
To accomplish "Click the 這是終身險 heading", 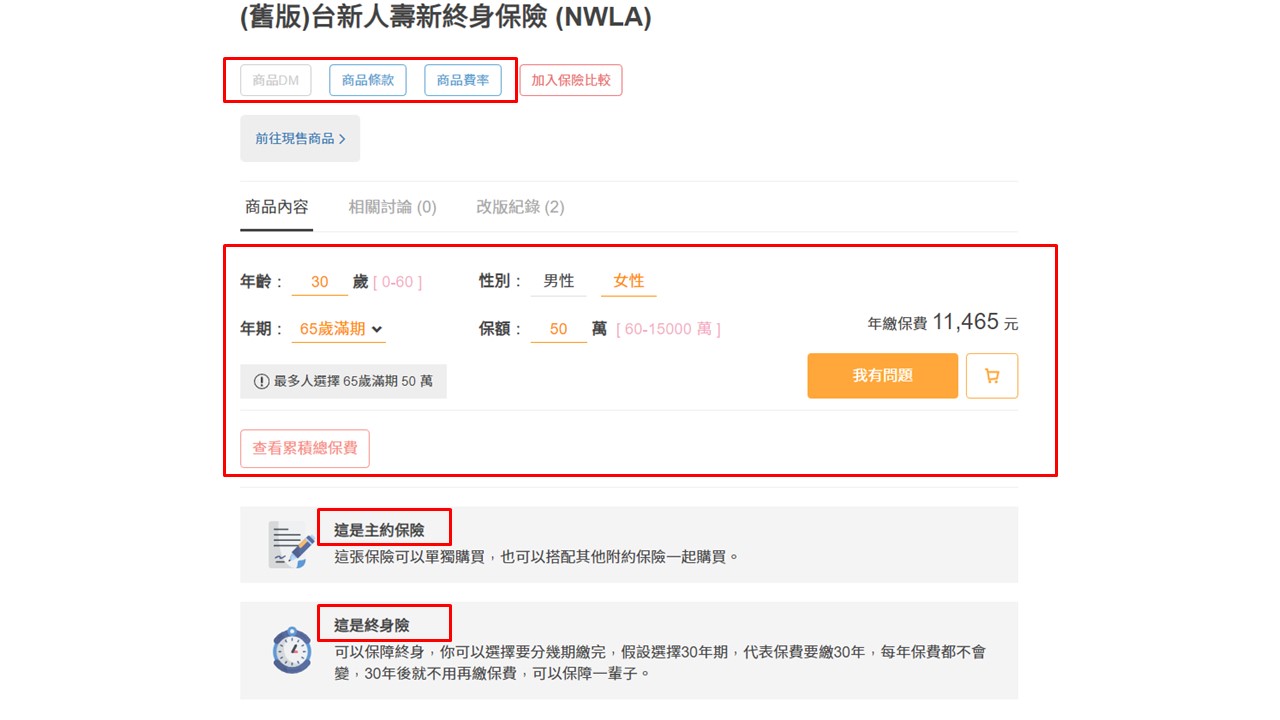I will click(x=372, y=625).
